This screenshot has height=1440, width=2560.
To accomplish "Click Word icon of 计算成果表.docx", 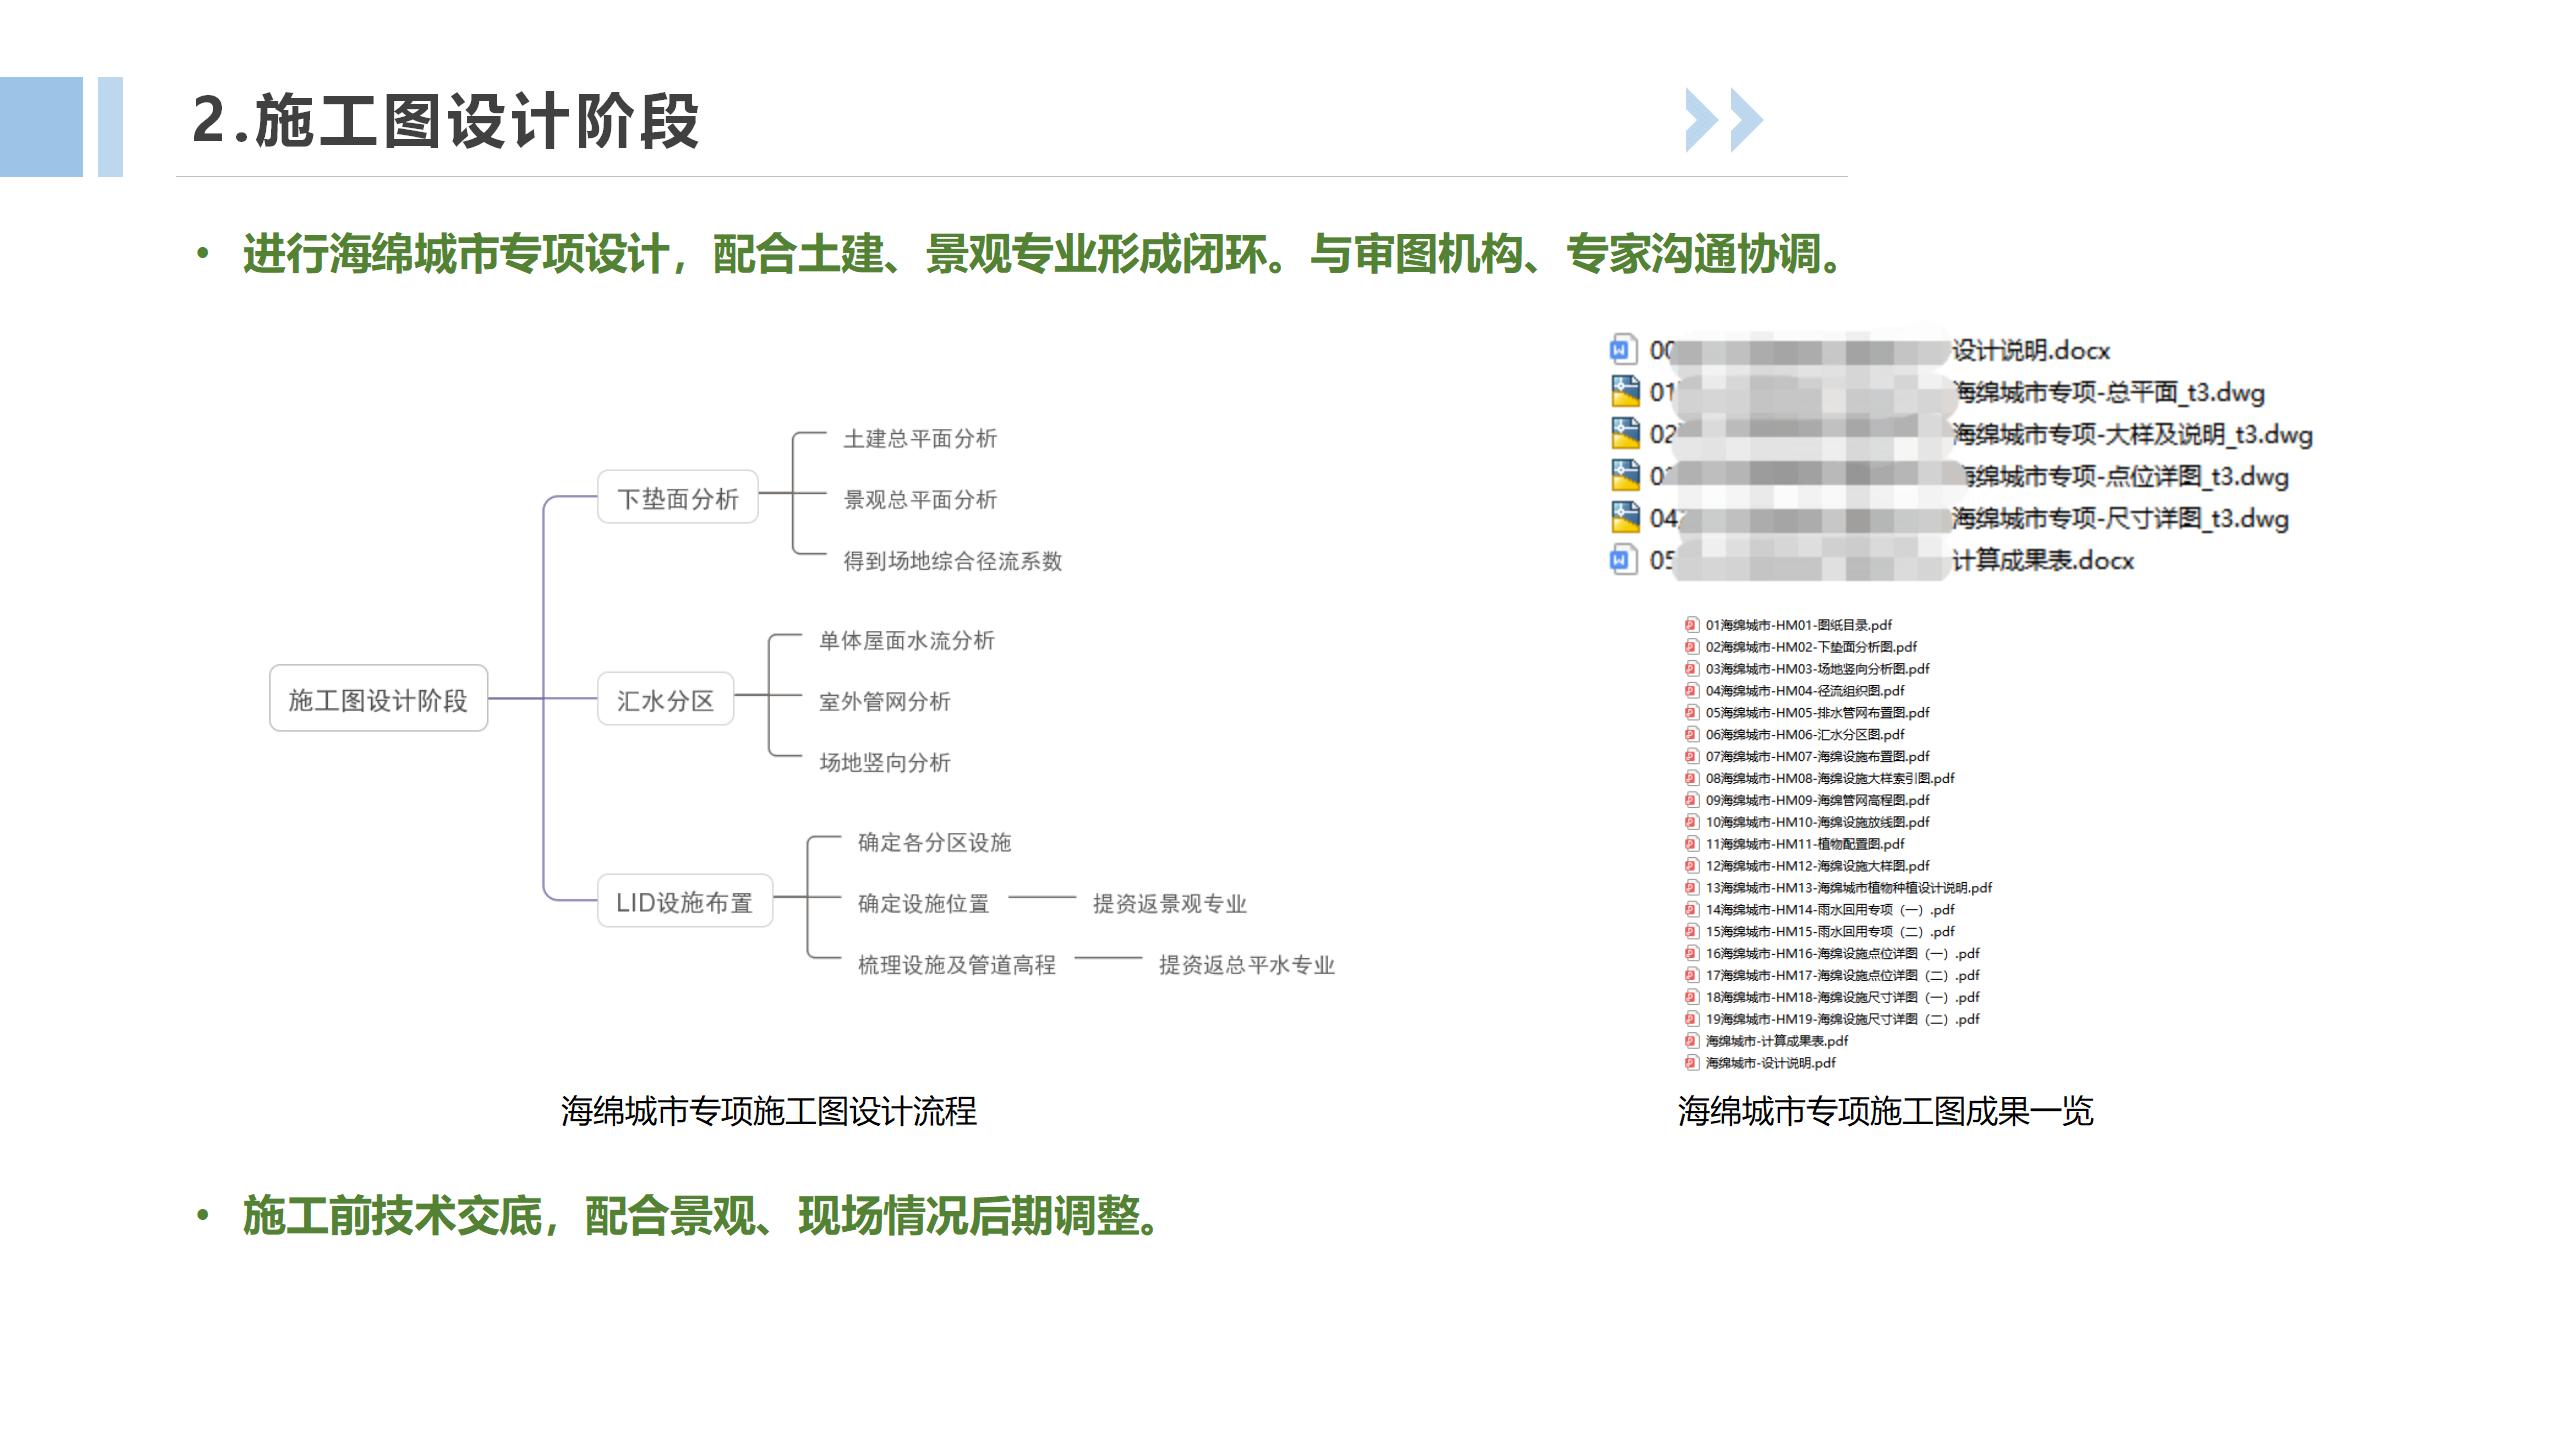I will [x=1623, y=559].
